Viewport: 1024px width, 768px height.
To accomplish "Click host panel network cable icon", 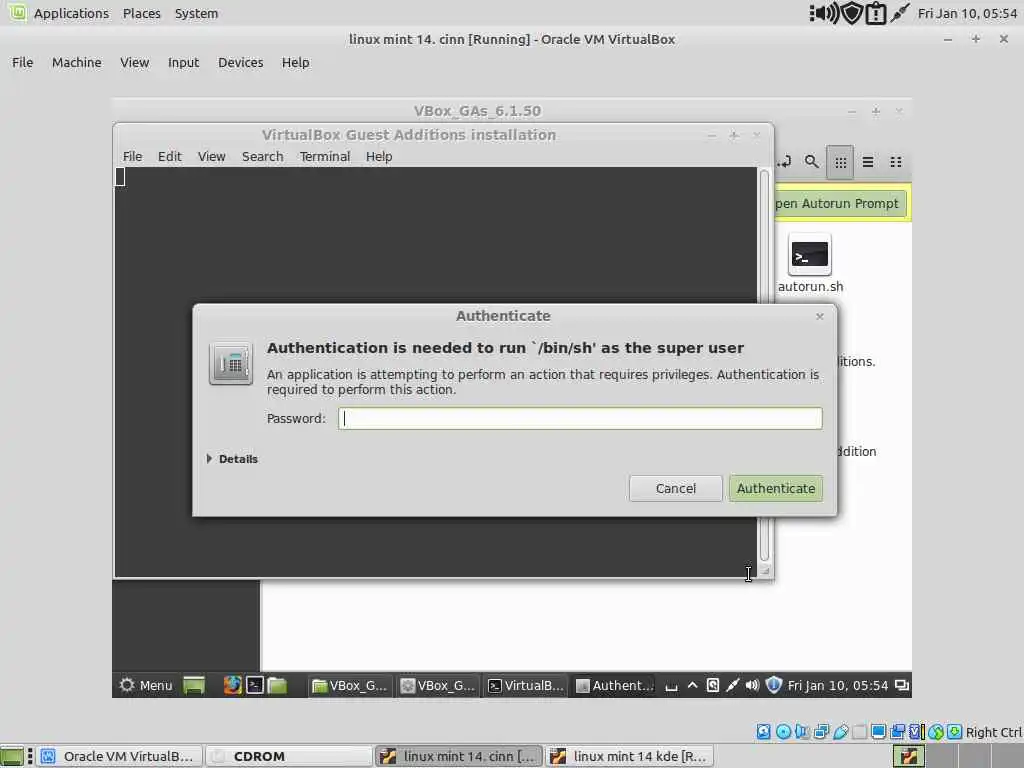I will (x=899, y=13).
